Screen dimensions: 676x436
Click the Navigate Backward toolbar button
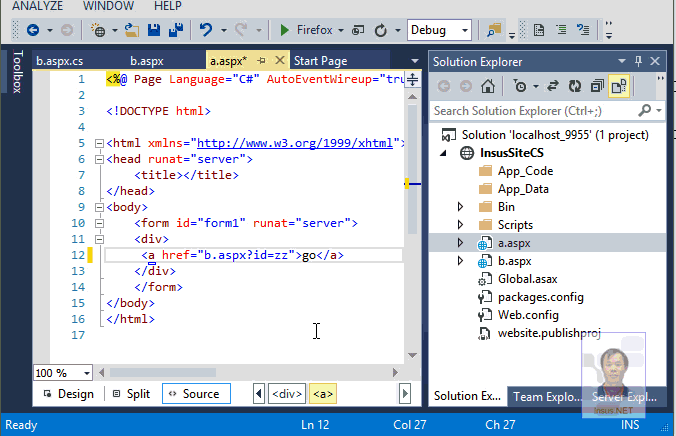click(x=33, y=30)
